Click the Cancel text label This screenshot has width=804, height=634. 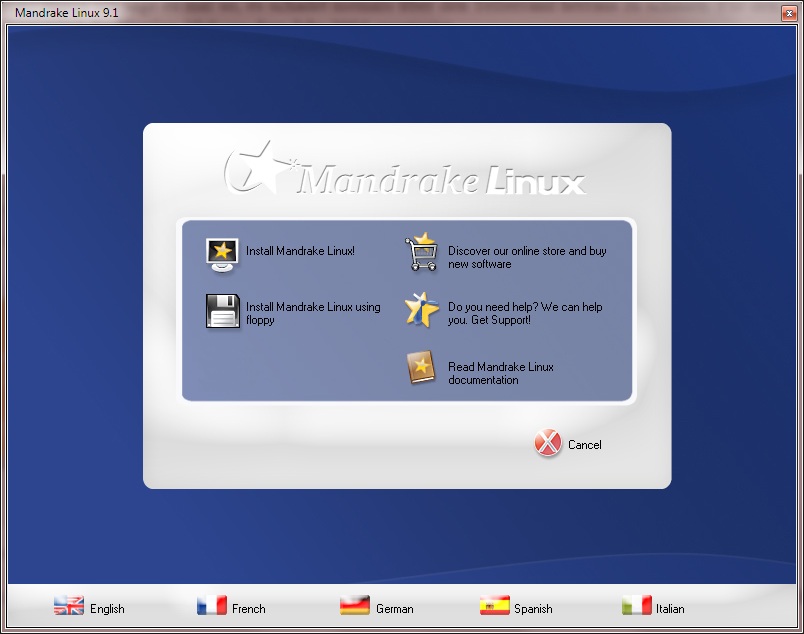(x=585, y=445)
